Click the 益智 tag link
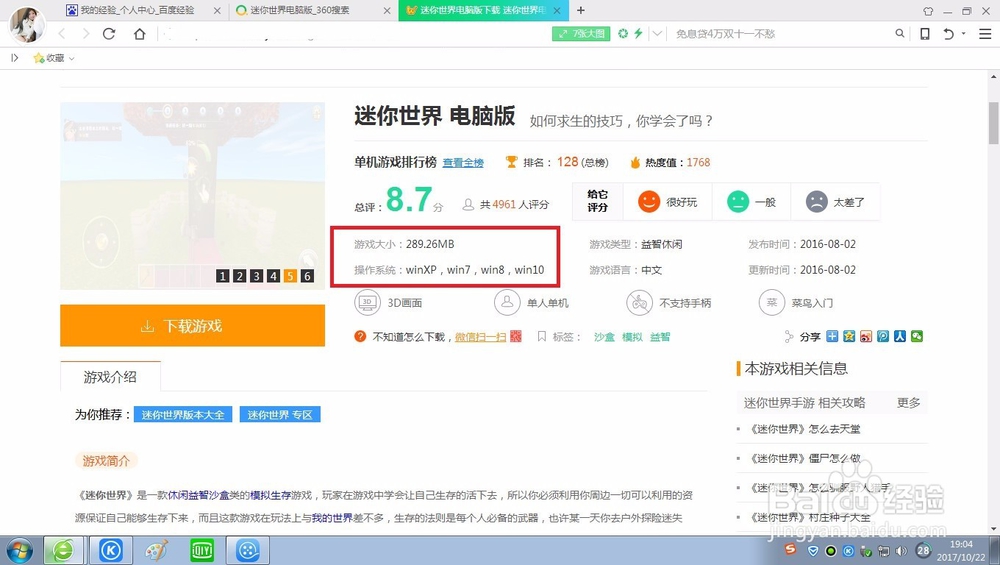1000x565 pixels. pos(660,337)
